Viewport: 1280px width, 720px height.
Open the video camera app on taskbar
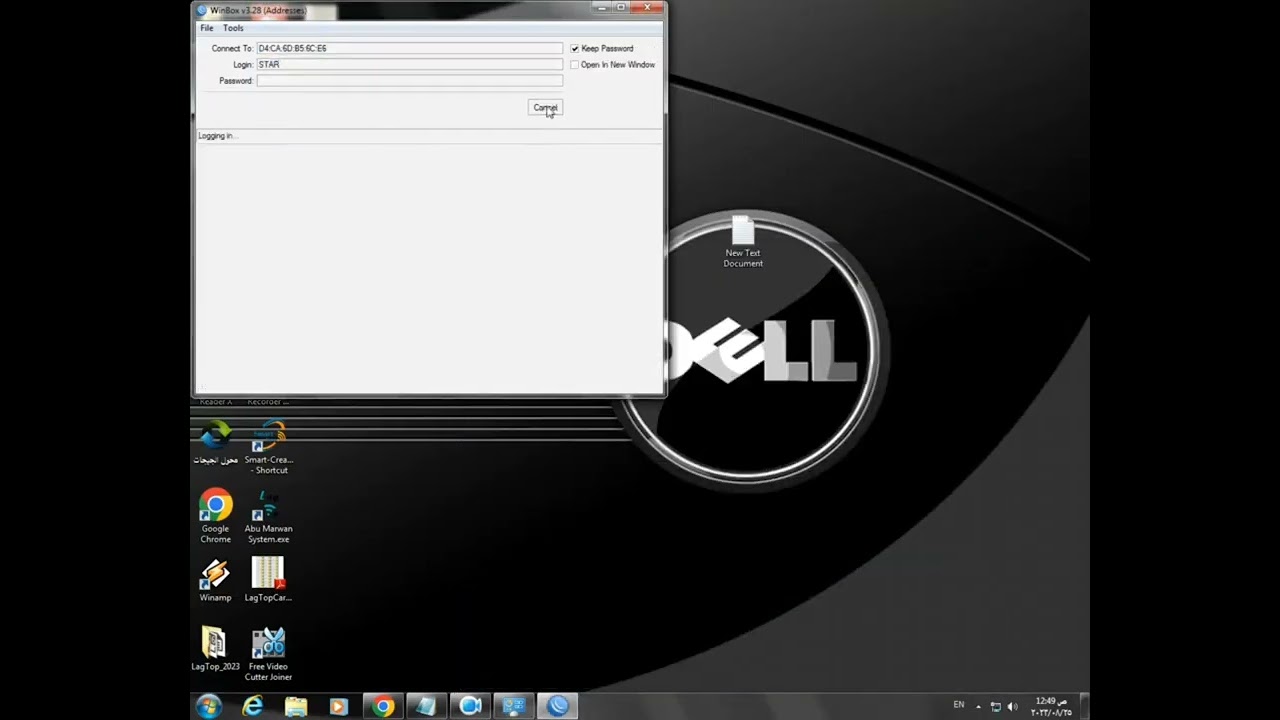tap(470, 706)
